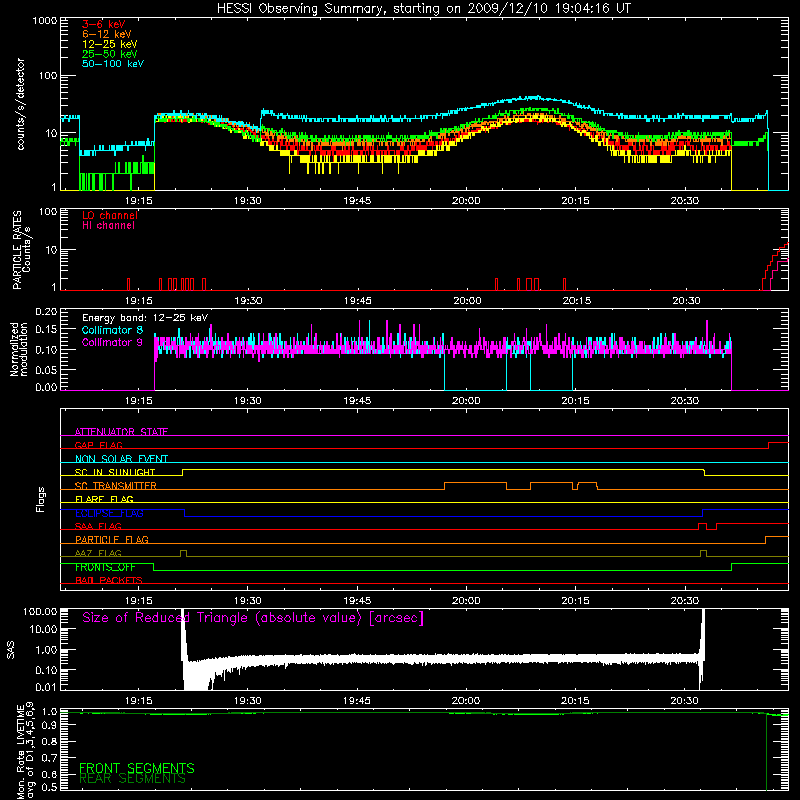Click the 20:15 tick in SAS panel
The height and width of the screenshot is (800, 800).
[576, 701]
